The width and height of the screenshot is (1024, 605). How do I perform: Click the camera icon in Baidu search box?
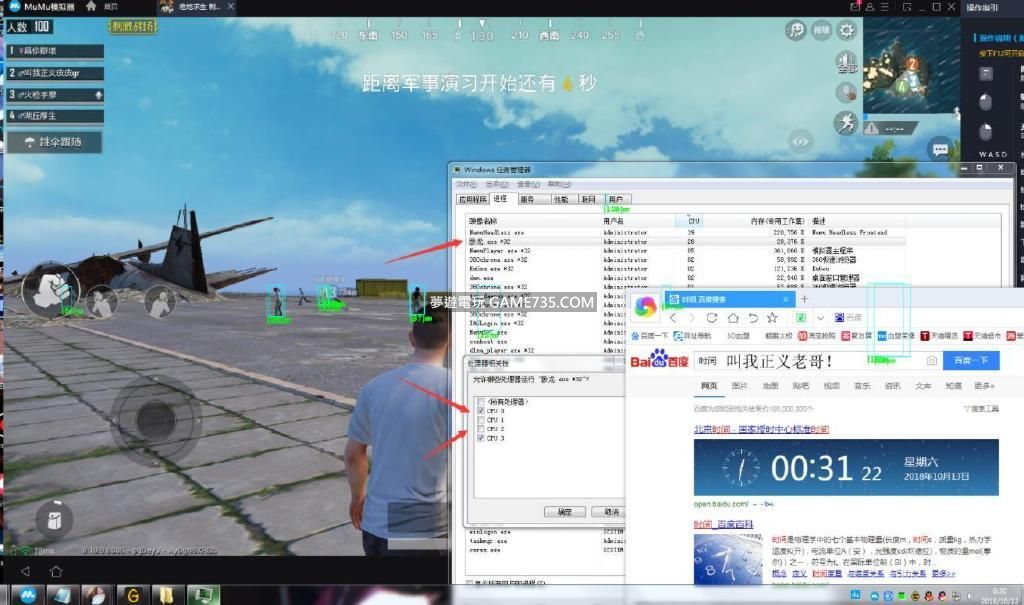[931, 360]
